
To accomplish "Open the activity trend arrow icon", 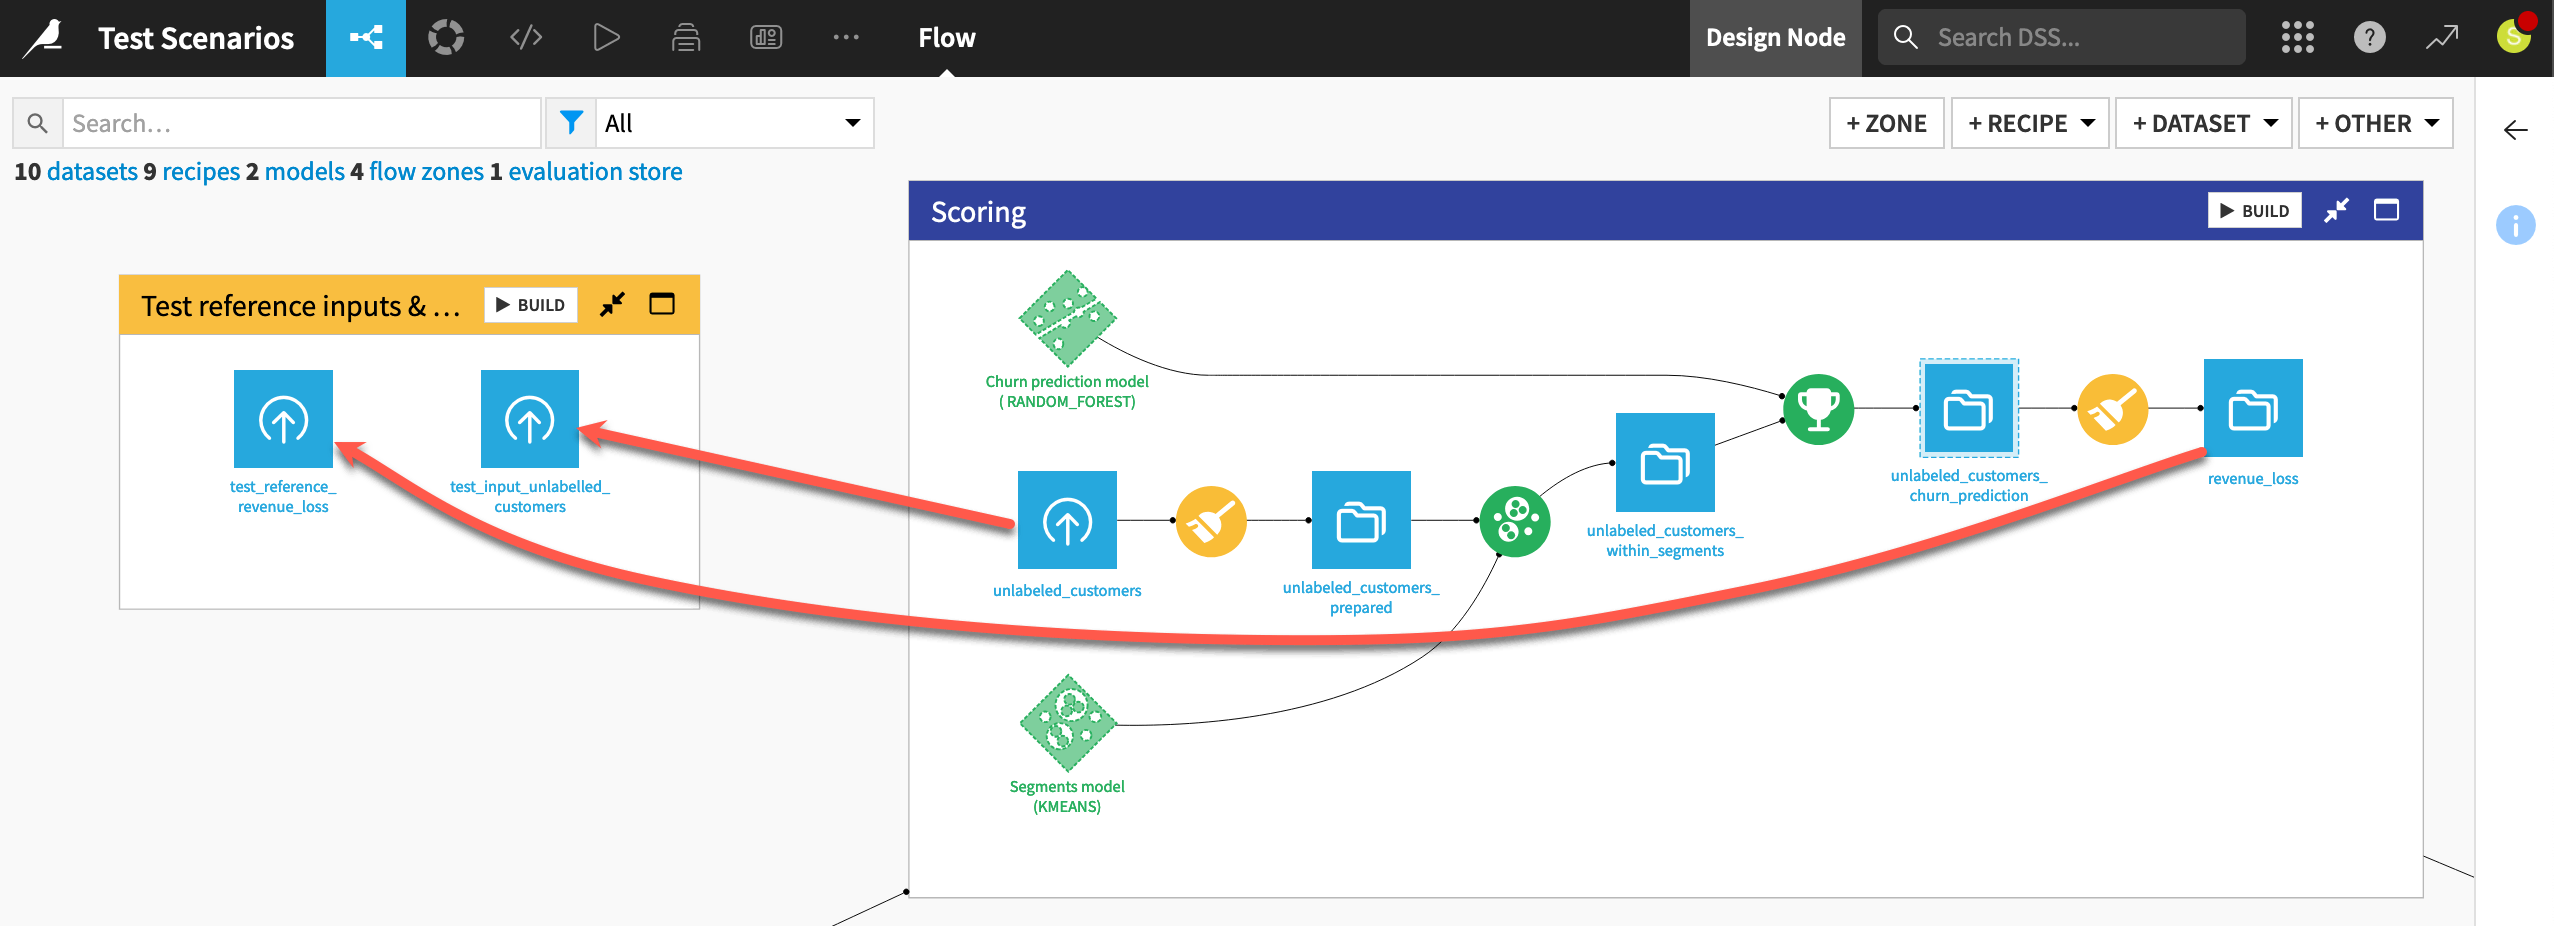I will [2441, 38].
